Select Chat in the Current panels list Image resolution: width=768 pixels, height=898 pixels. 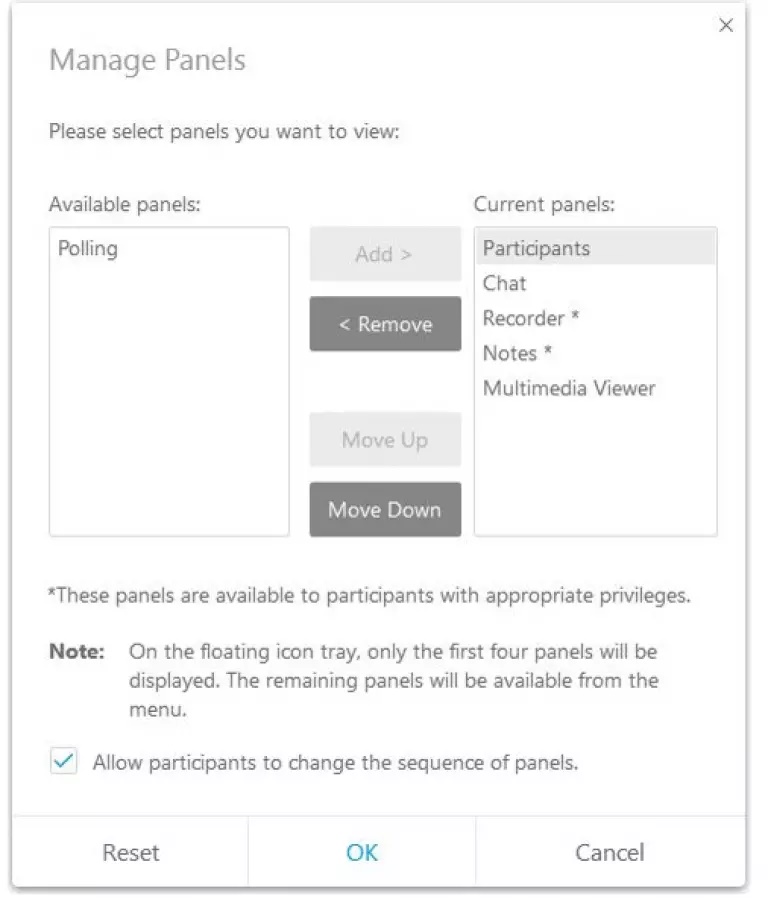coord(504,283)
